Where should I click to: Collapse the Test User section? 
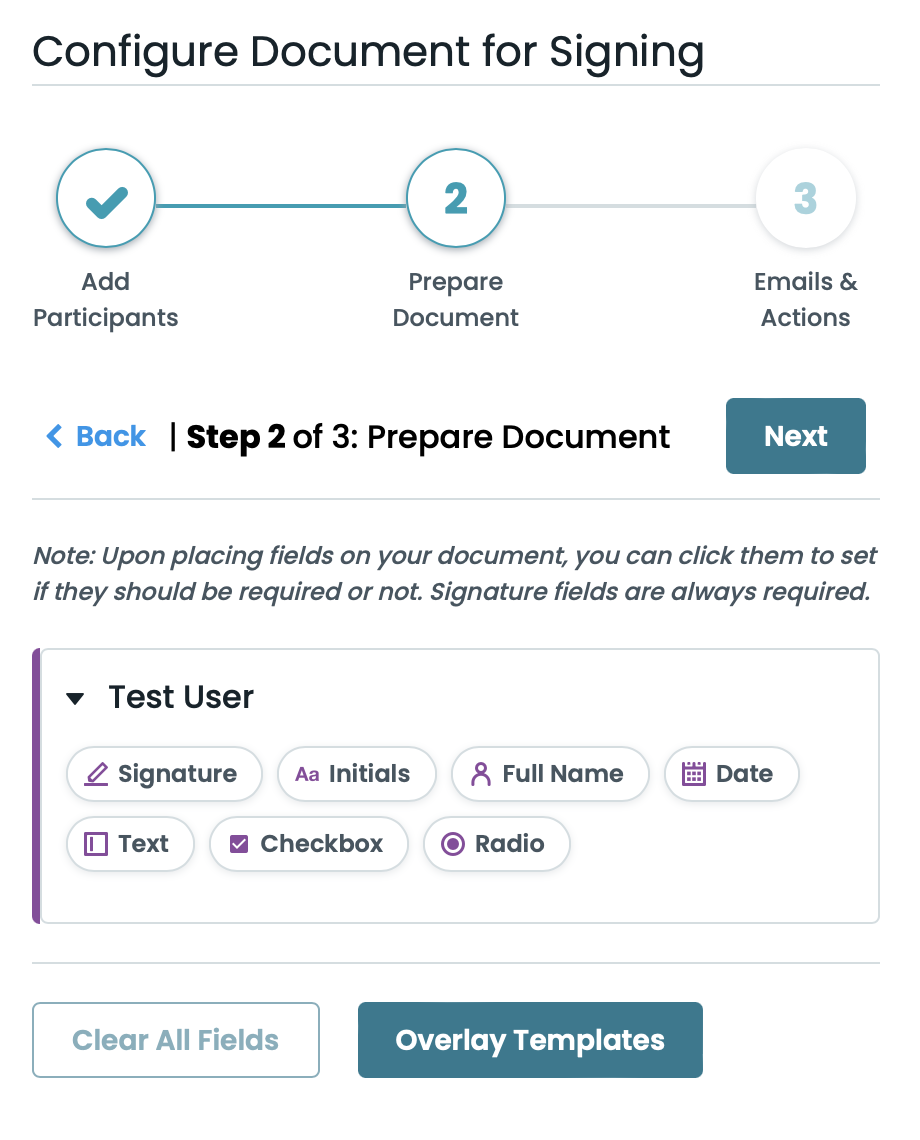click(x=75, y=698)
